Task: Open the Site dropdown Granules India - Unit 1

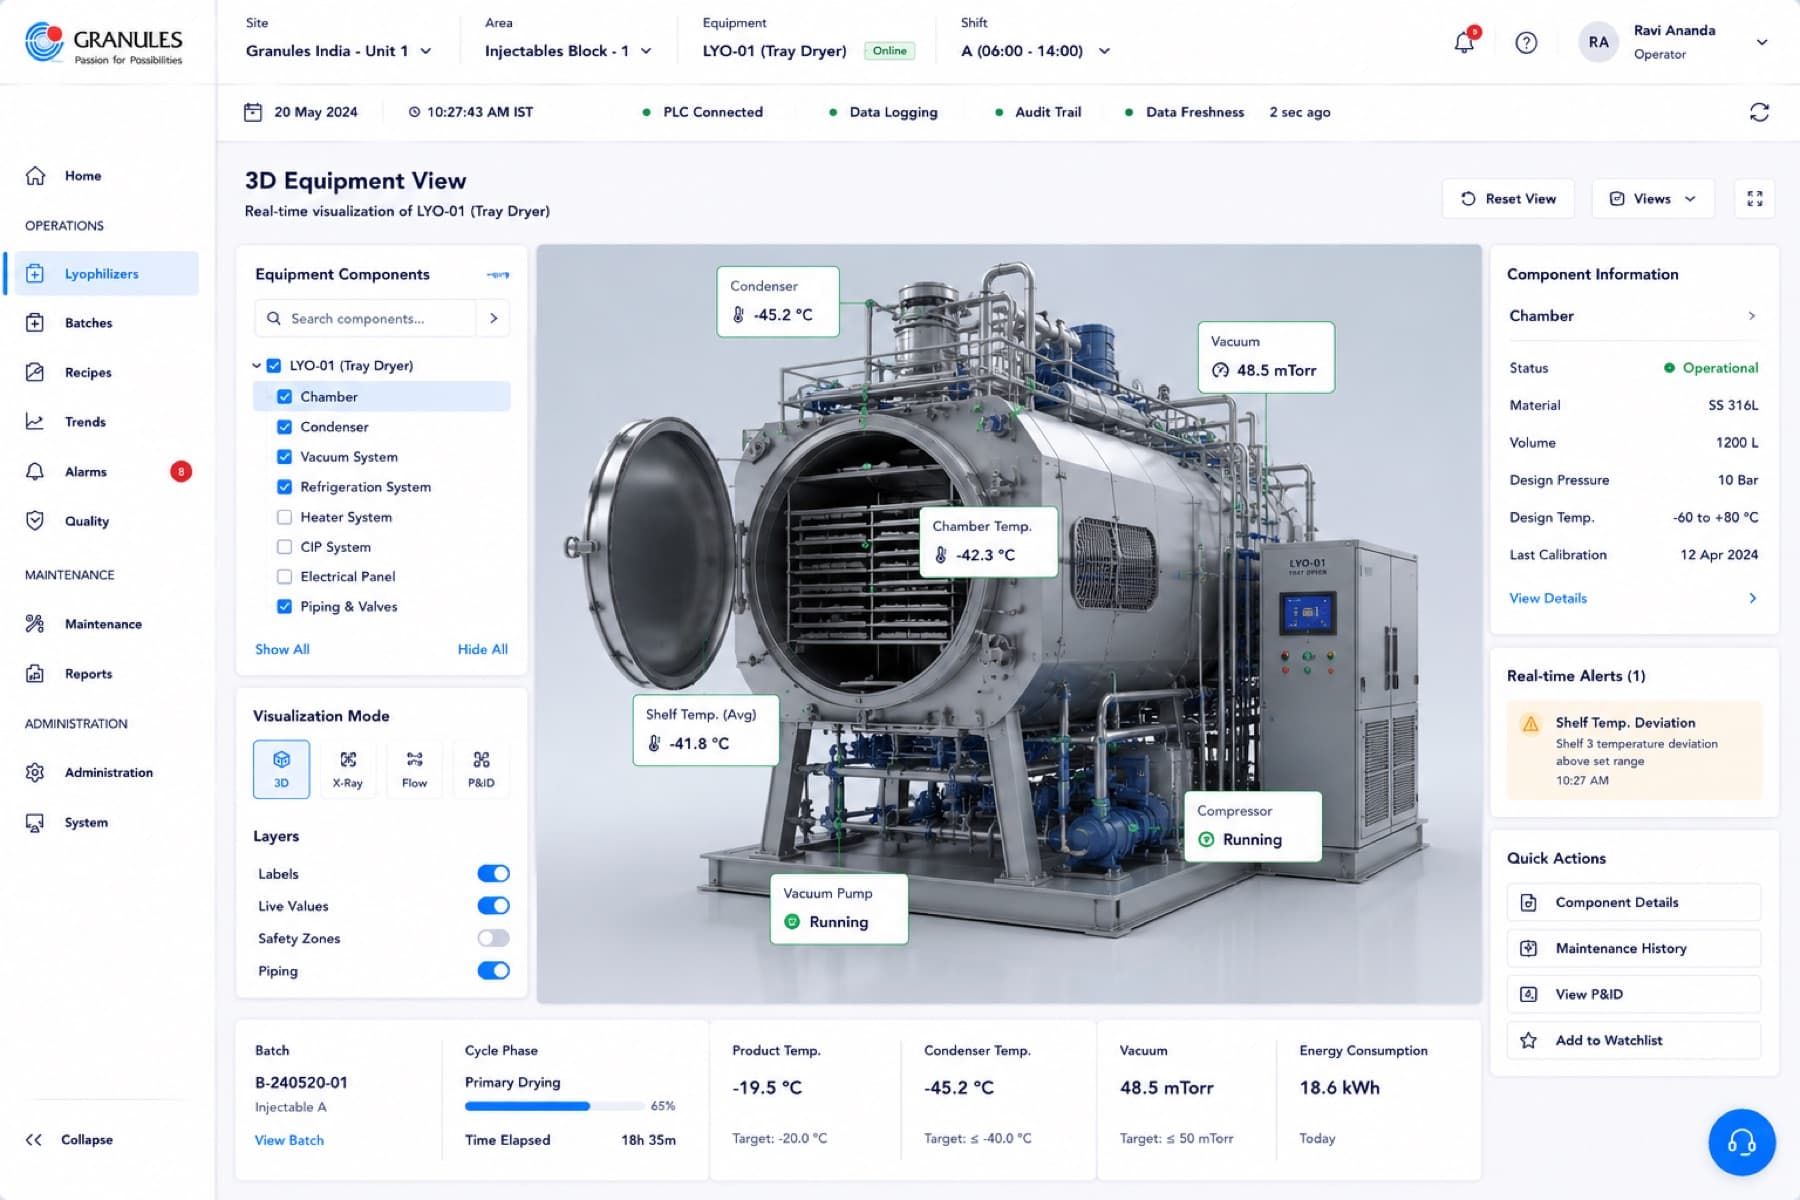Action: tap(338, 51)
